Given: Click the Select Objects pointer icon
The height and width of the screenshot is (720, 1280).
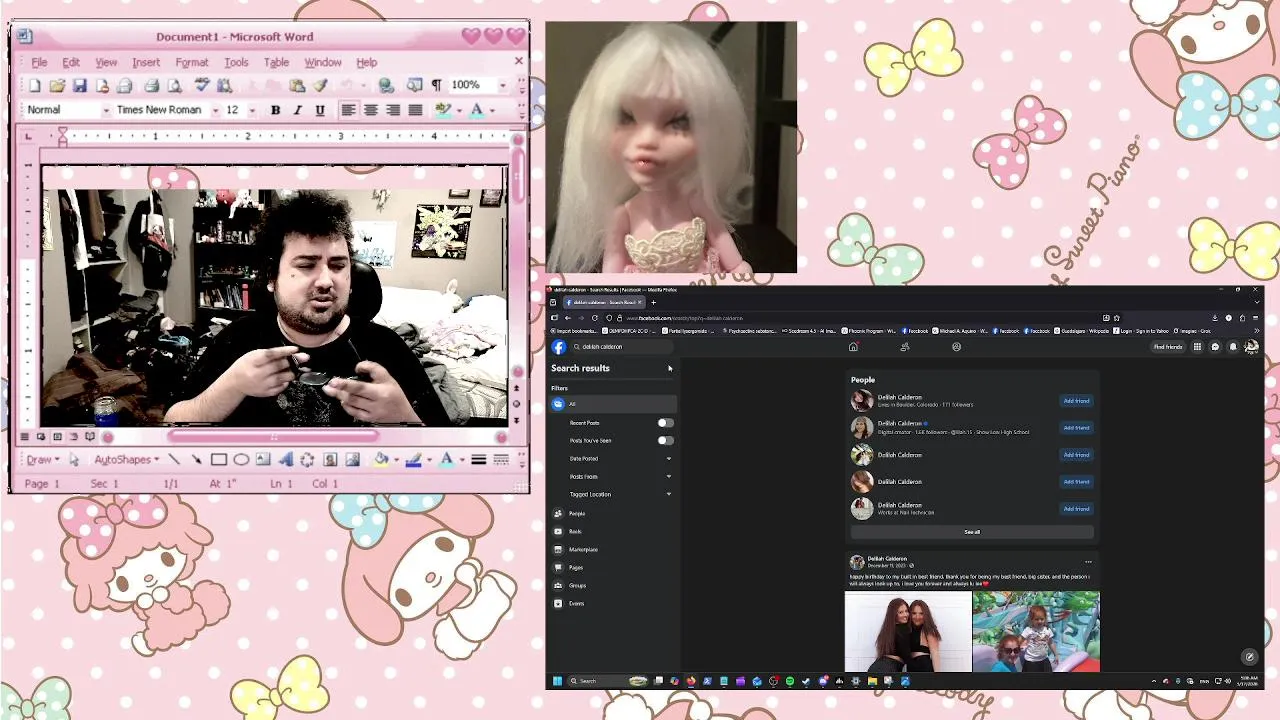Looking at the screenshot, I should (x=74, y=460).
